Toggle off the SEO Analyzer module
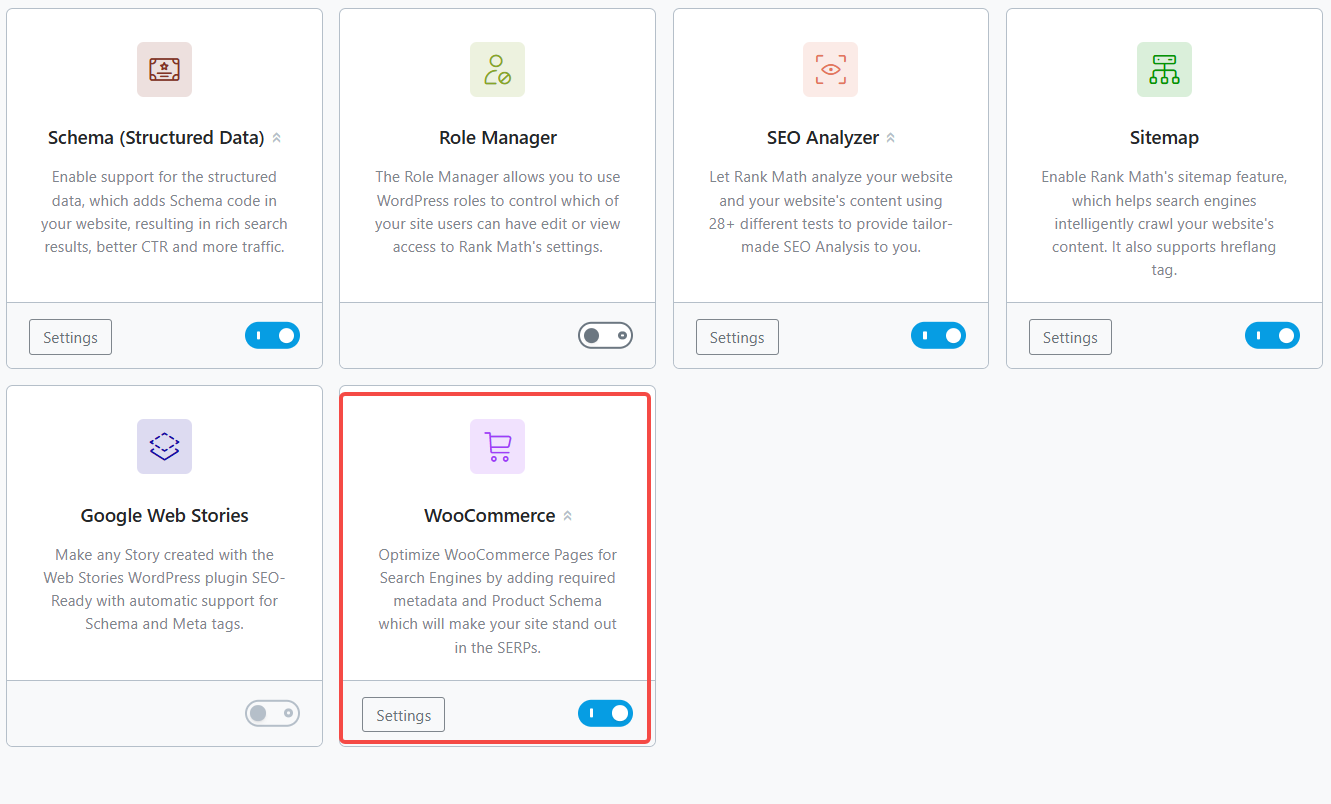This screenshot has width=1331, height=804. (x=938, y=335)
